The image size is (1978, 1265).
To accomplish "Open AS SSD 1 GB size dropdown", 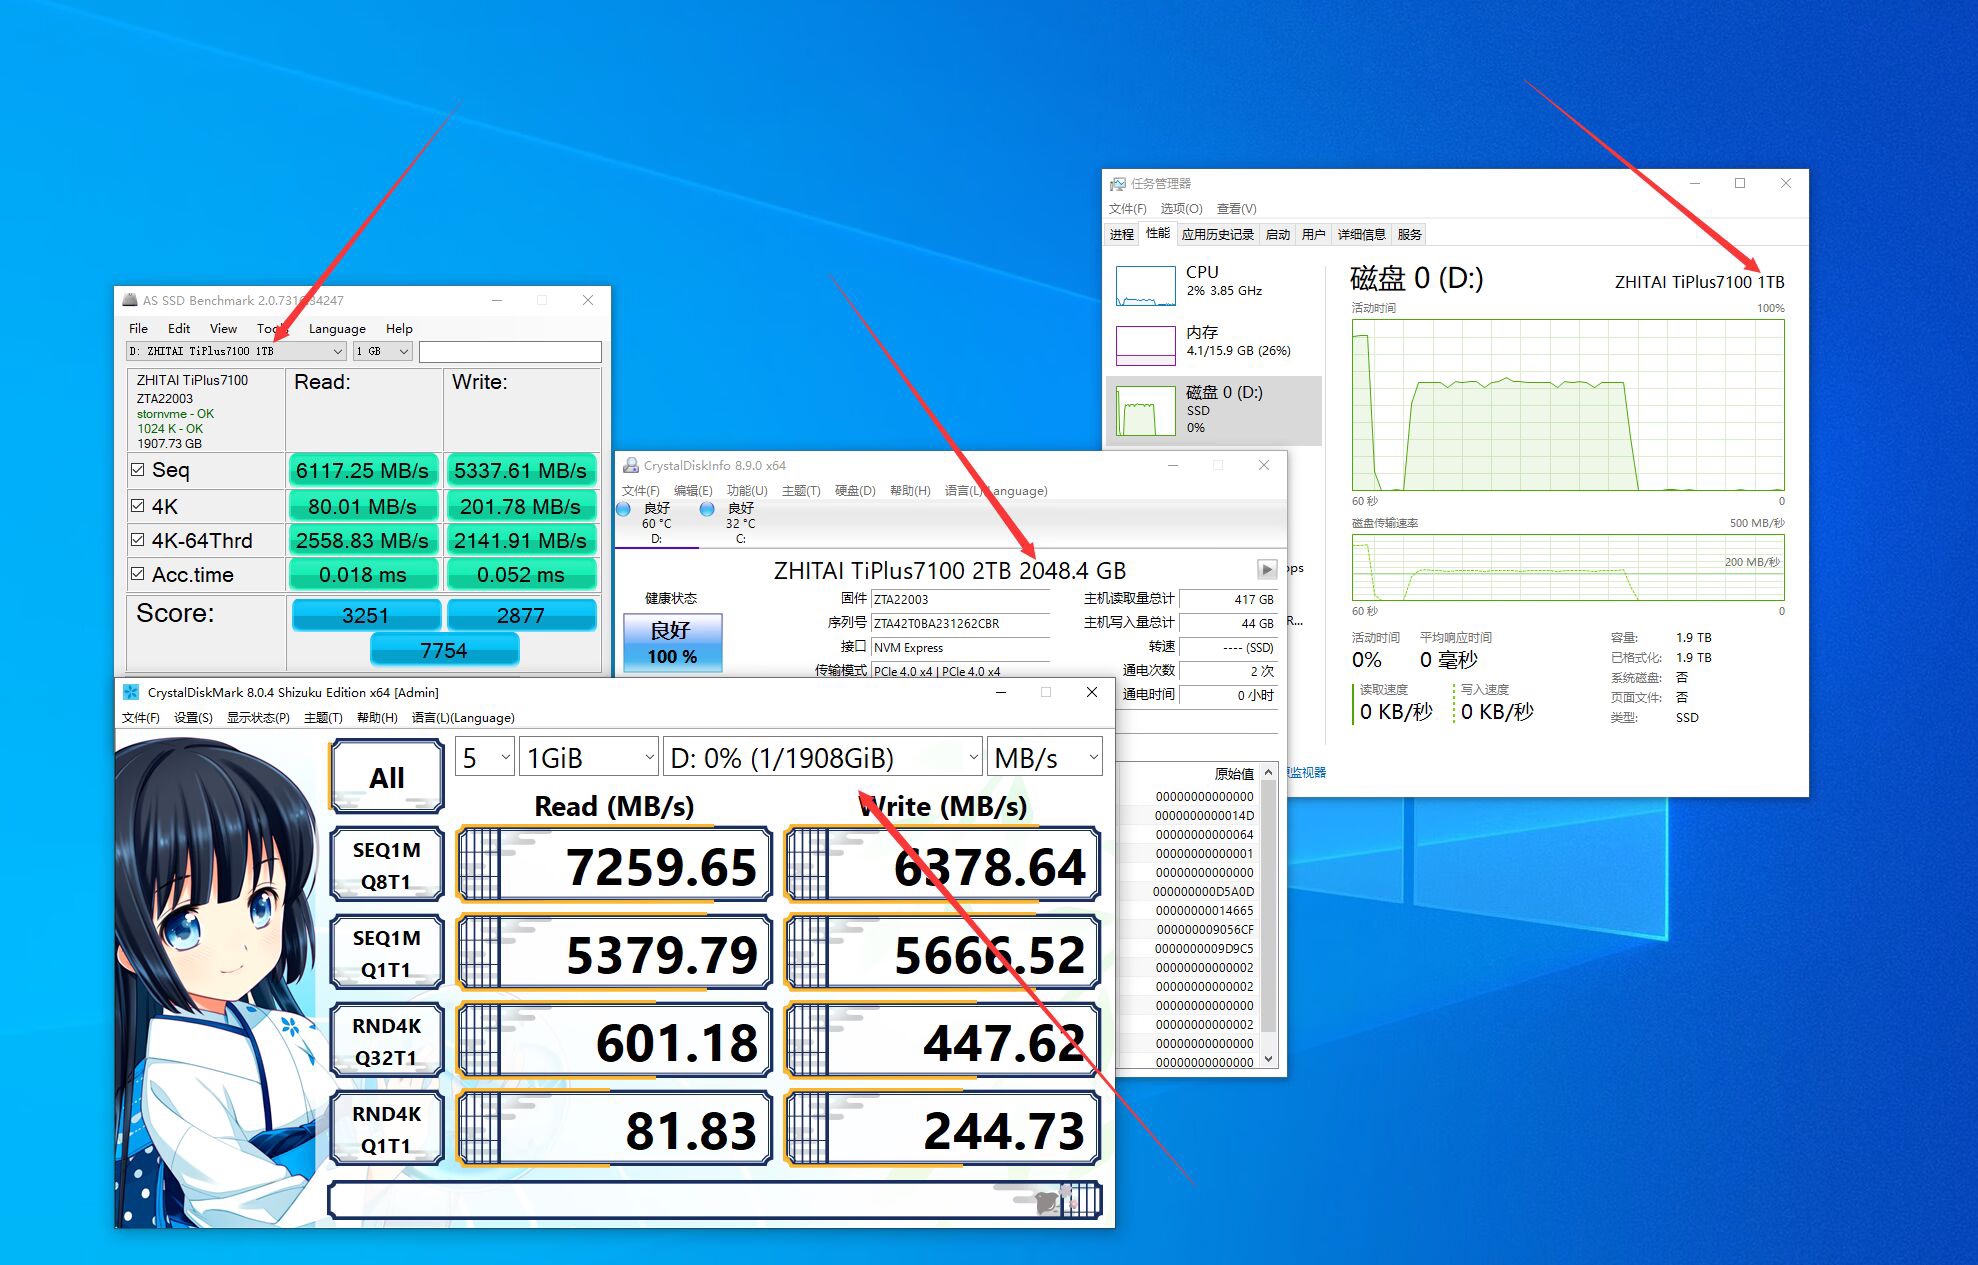I will (x=383, y=351).
